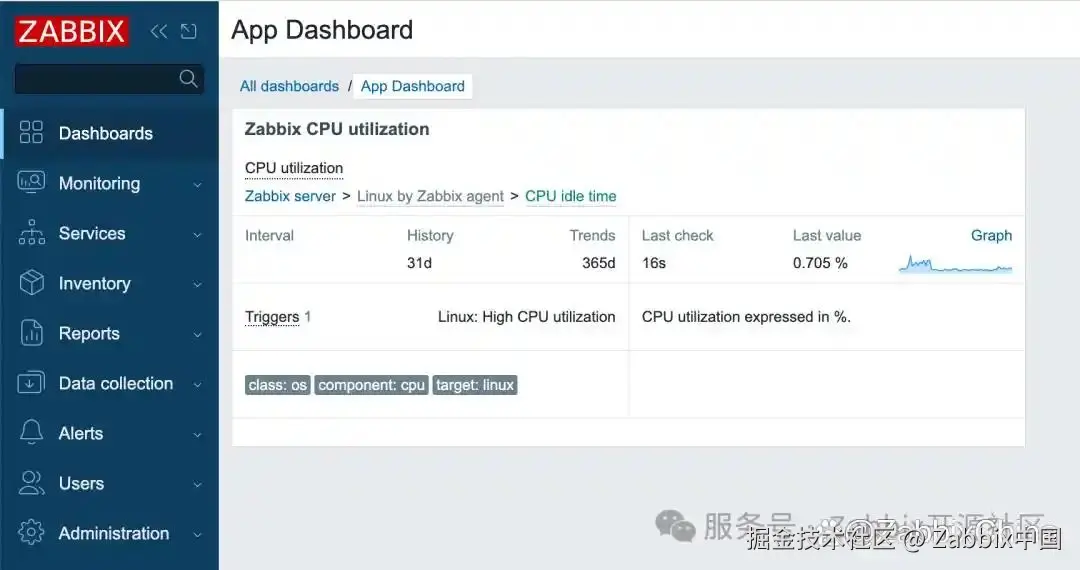Expand the Data collection menu chevron
1080x570 pixels.
(197, 384)
